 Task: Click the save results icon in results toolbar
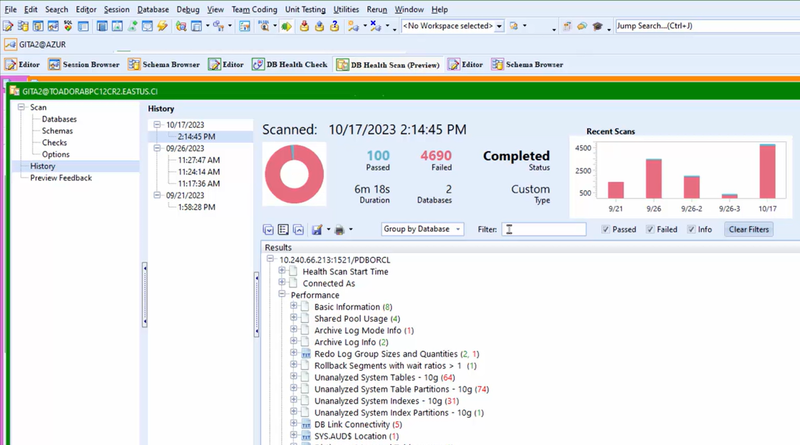317,230
